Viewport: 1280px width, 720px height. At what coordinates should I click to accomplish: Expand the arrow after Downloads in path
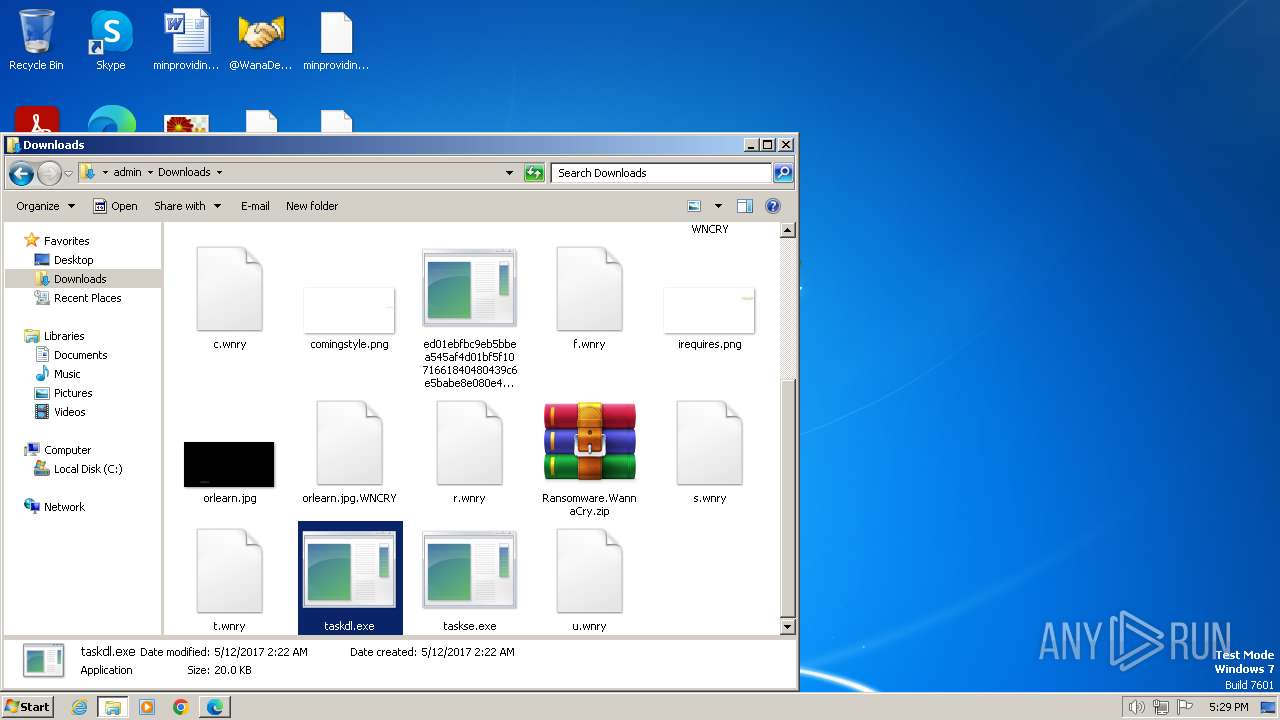coord(219,172)
